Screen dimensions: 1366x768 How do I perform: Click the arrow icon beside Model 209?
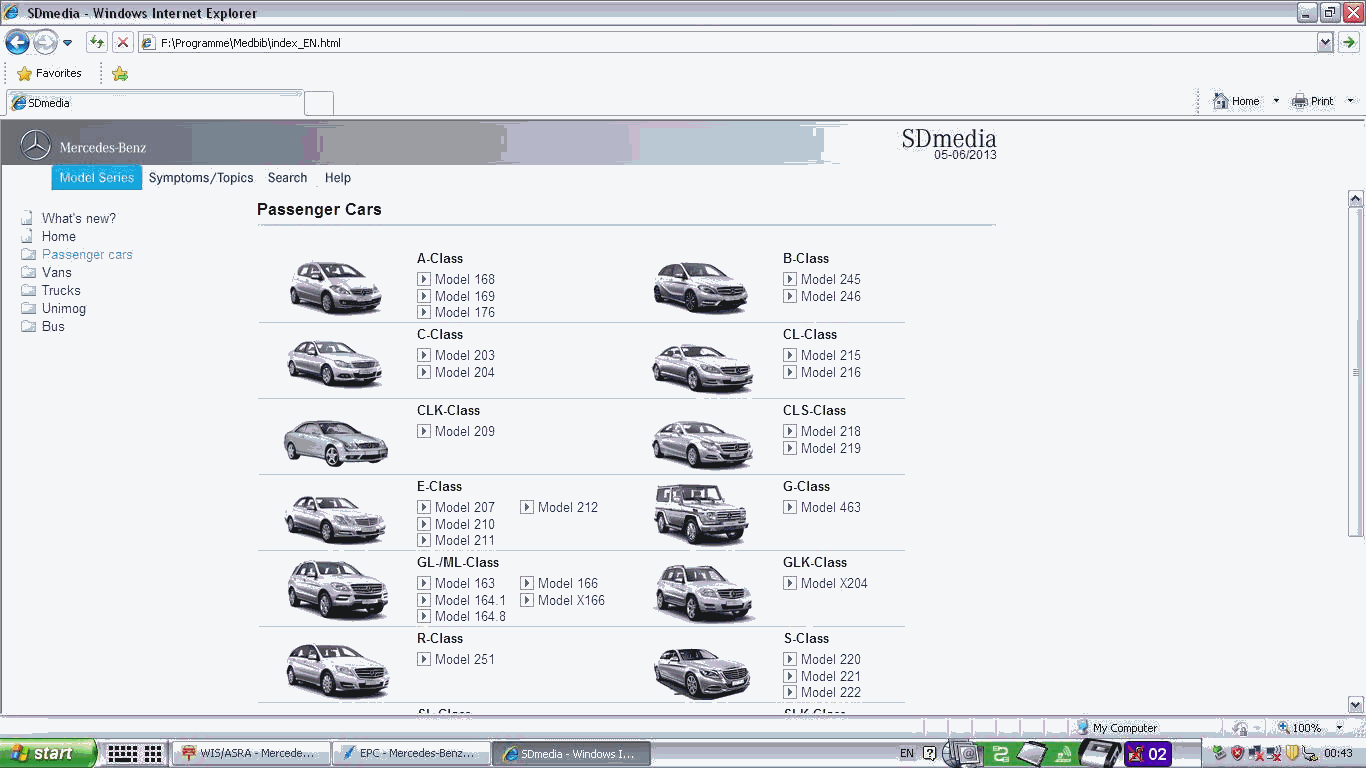click(424, 431)
